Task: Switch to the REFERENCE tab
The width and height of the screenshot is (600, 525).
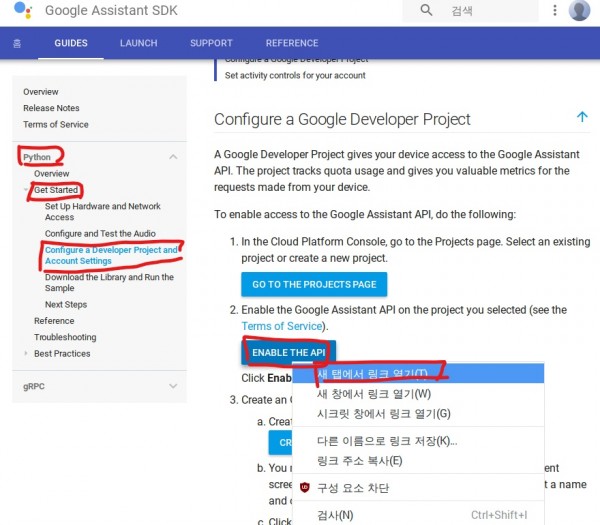Action: 292,43
